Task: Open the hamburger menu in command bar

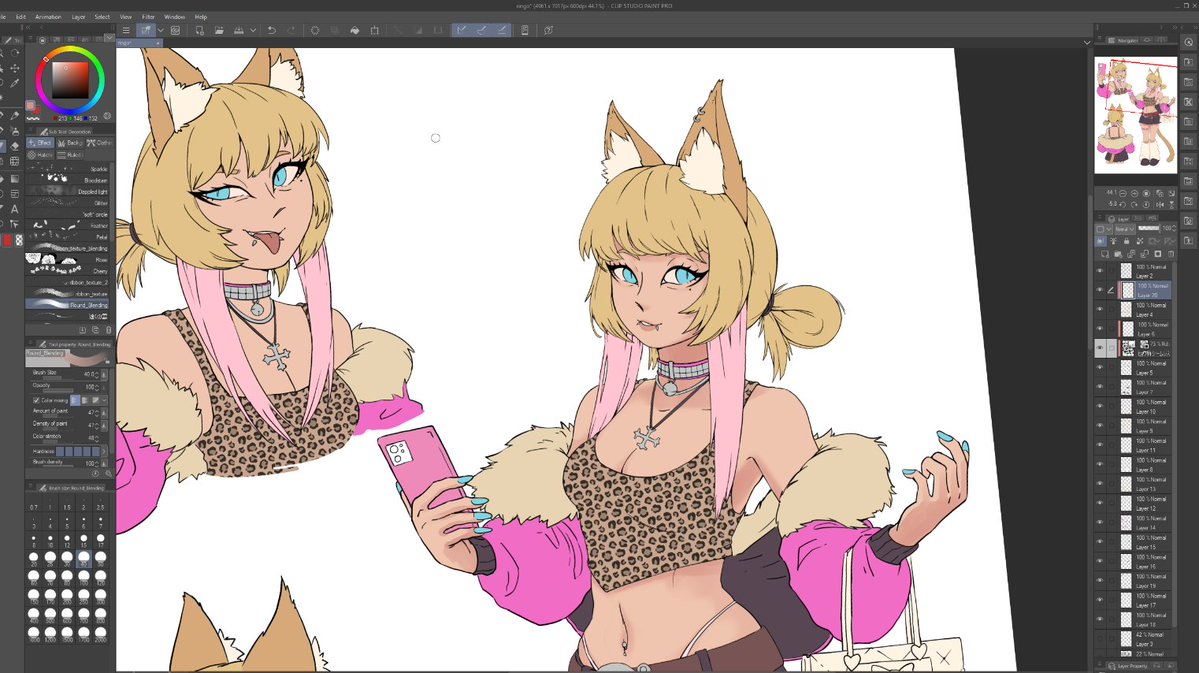Action: point(126,31)
